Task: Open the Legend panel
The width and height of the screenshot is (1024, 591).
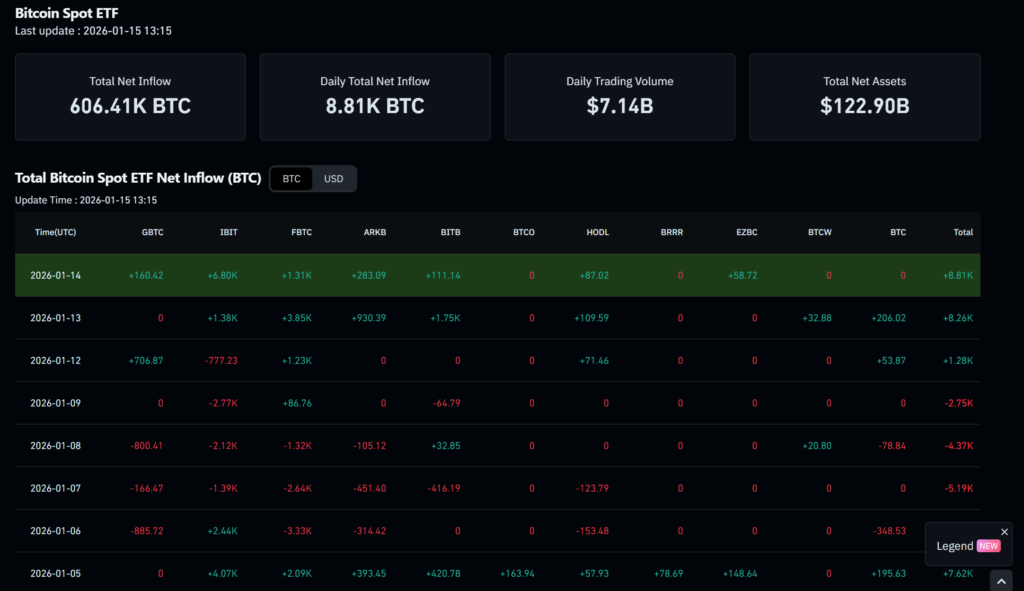Action: coord(955,546)
